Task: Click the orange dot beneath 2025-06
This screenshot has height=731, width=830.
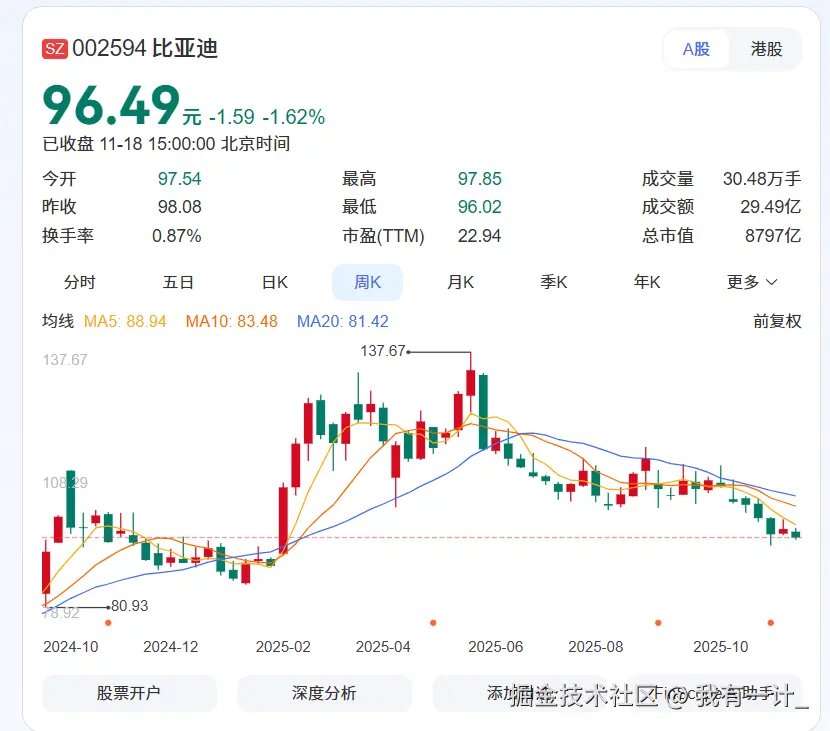Action: click(433, 622)
